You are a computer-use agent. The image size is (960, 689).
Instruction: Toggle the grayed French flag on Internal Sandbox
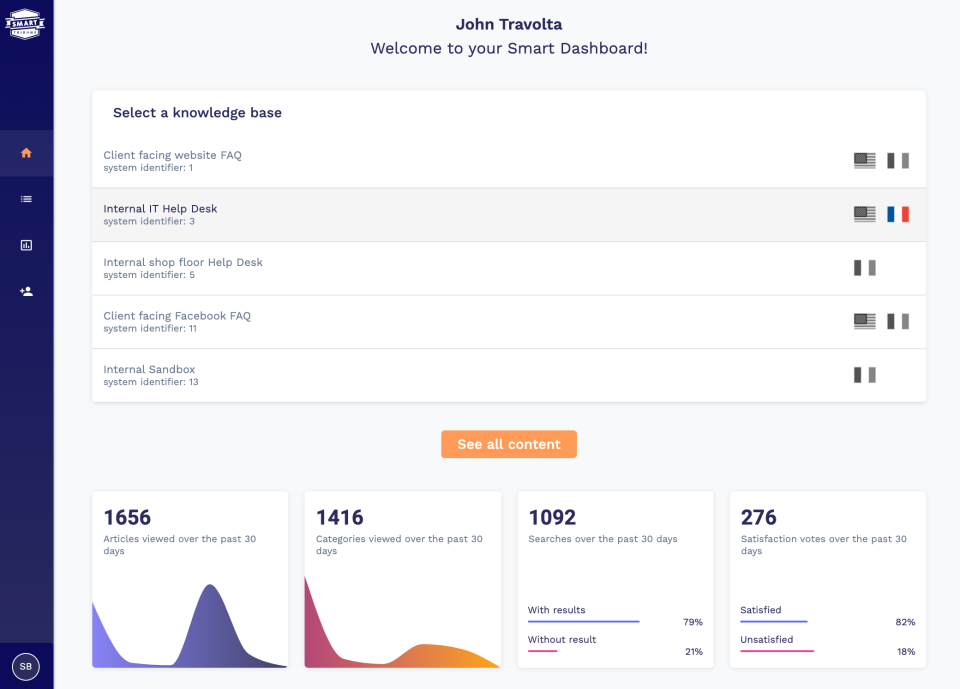point(864,374)
